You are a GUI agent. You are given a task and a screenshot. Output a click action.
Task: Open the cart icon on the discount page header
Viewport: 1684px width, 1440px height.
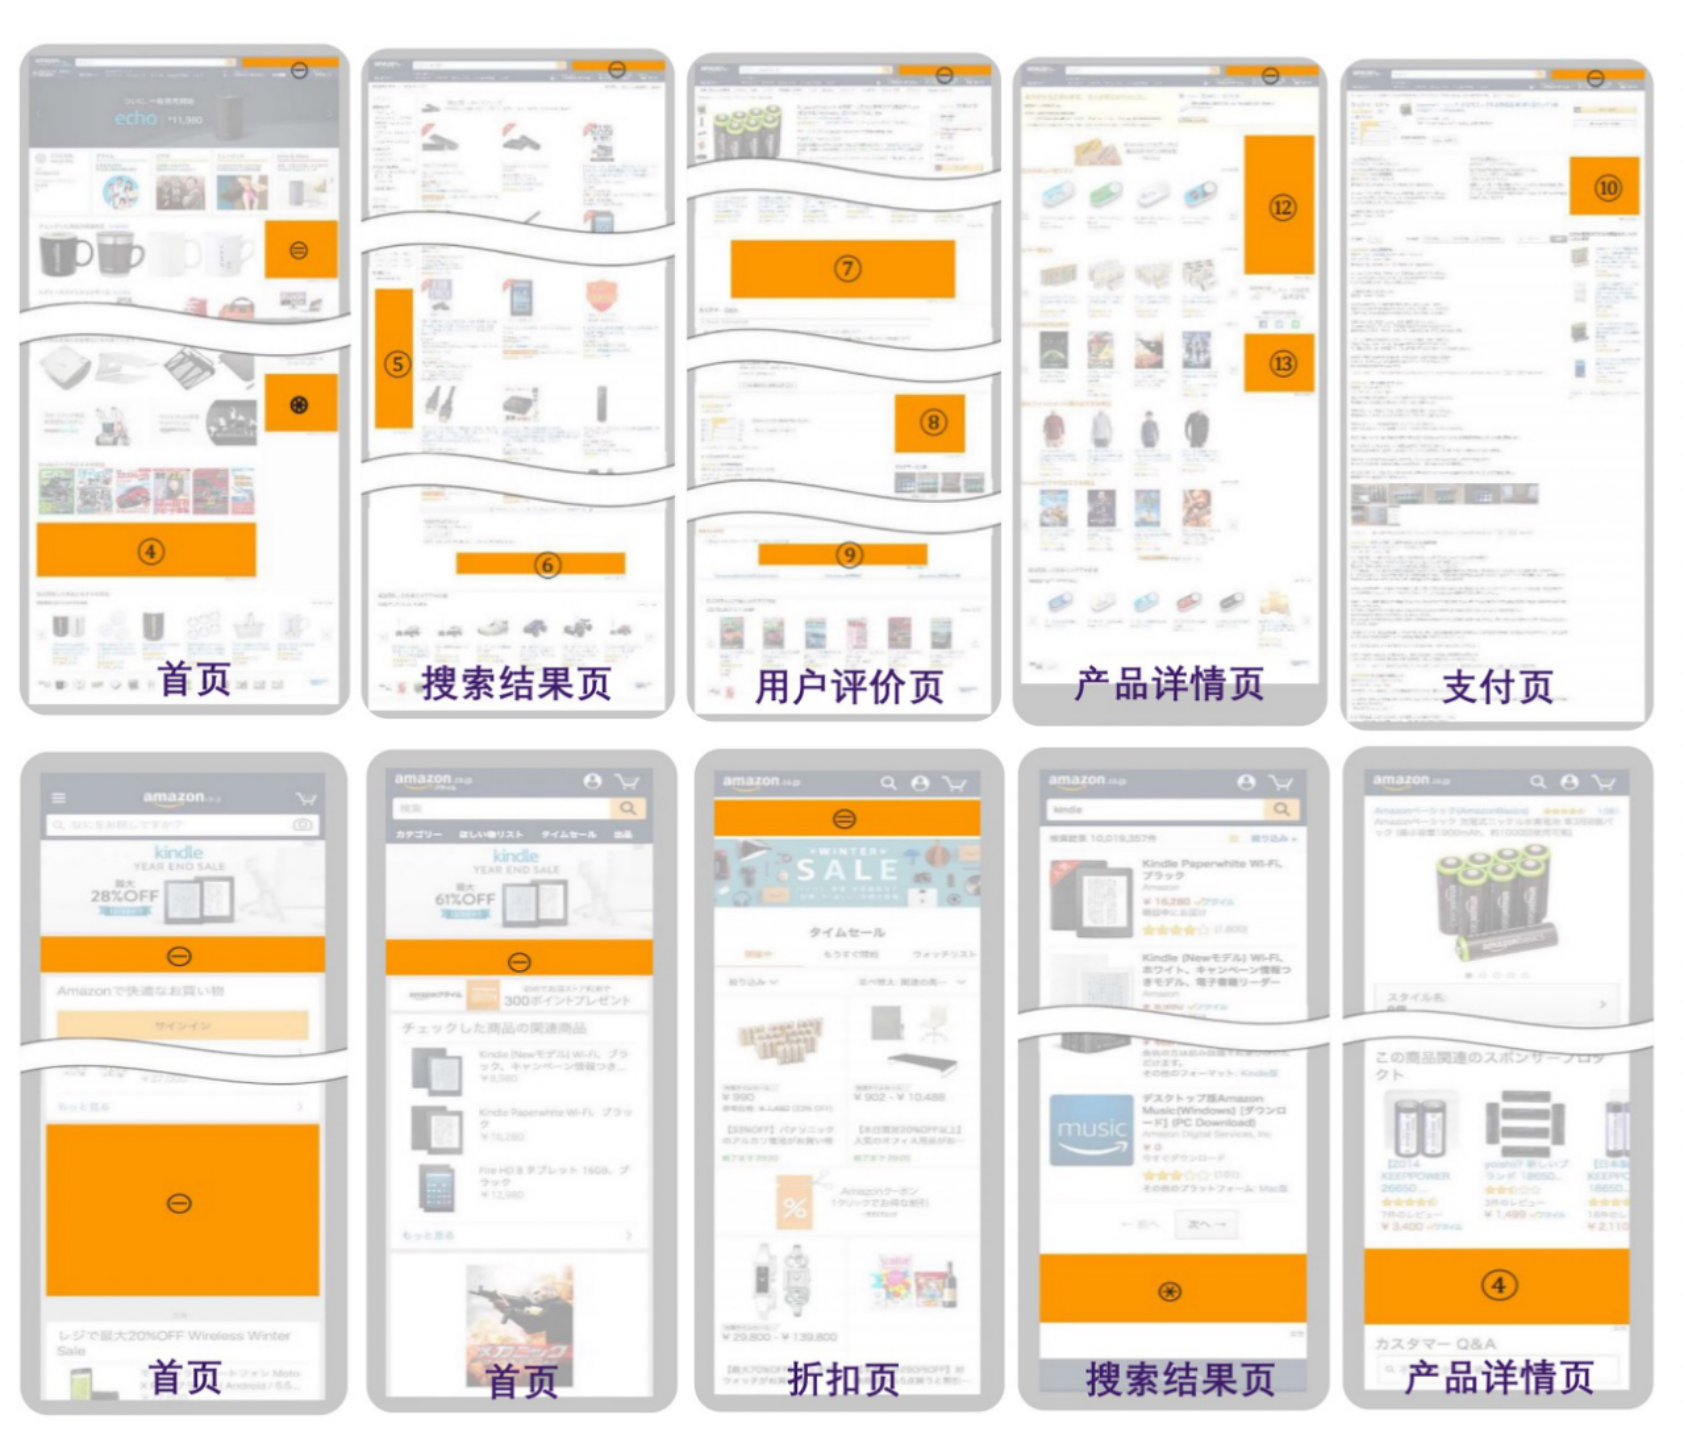click(955, 783)
